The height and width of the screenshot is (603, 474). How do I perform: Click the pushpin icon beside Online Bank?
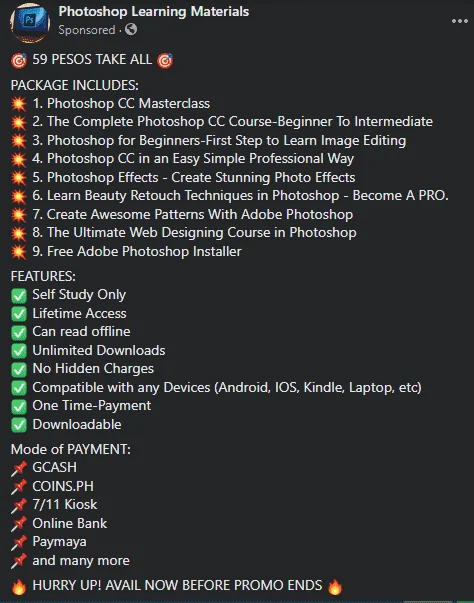19,524
